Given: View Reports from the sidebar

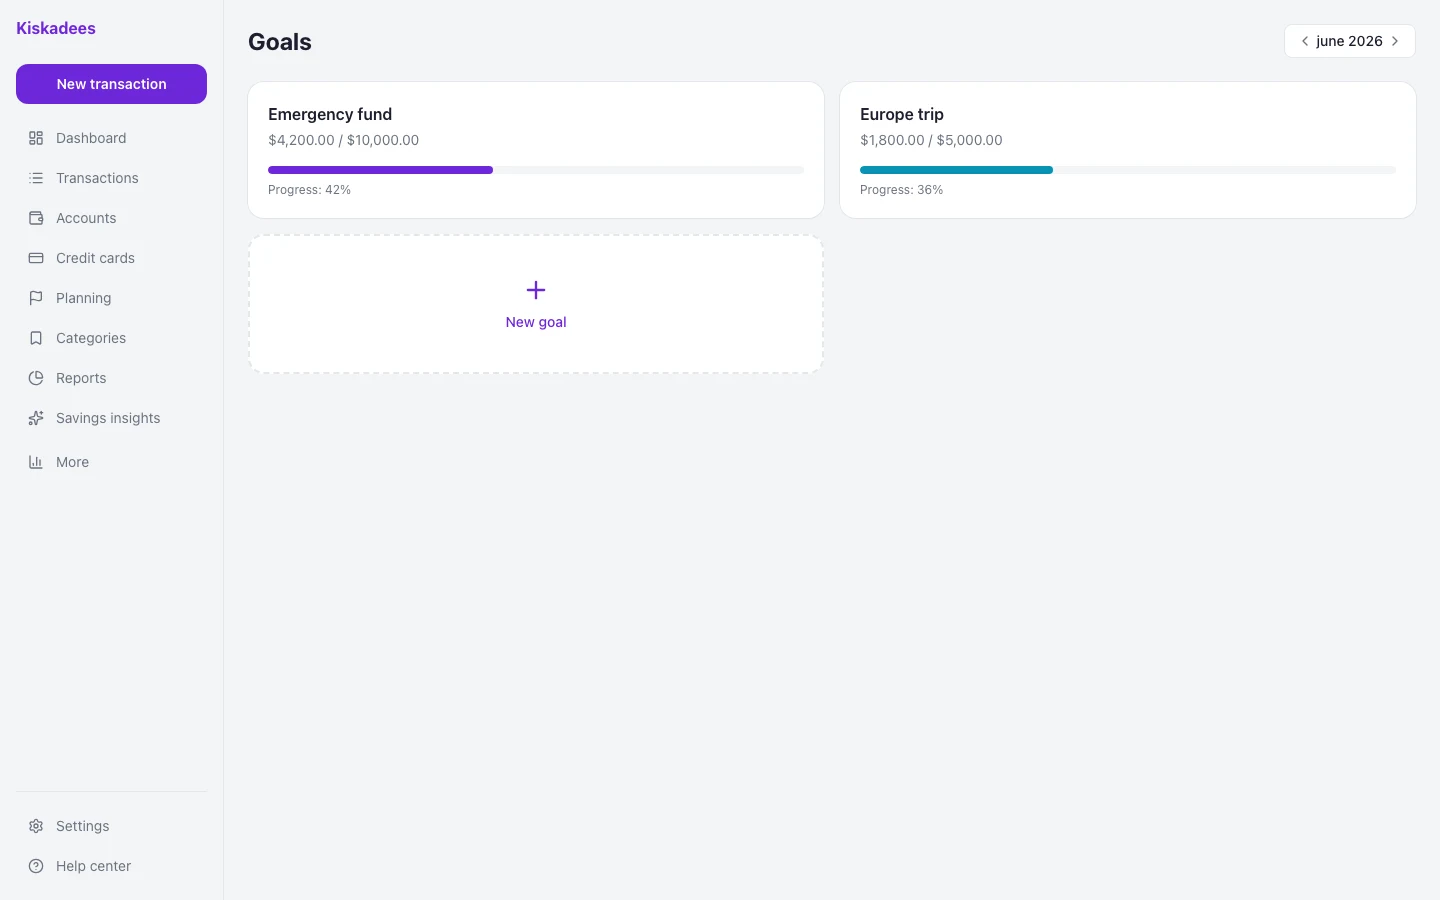Looking at the screenshot, I should [x=111, y=378].
